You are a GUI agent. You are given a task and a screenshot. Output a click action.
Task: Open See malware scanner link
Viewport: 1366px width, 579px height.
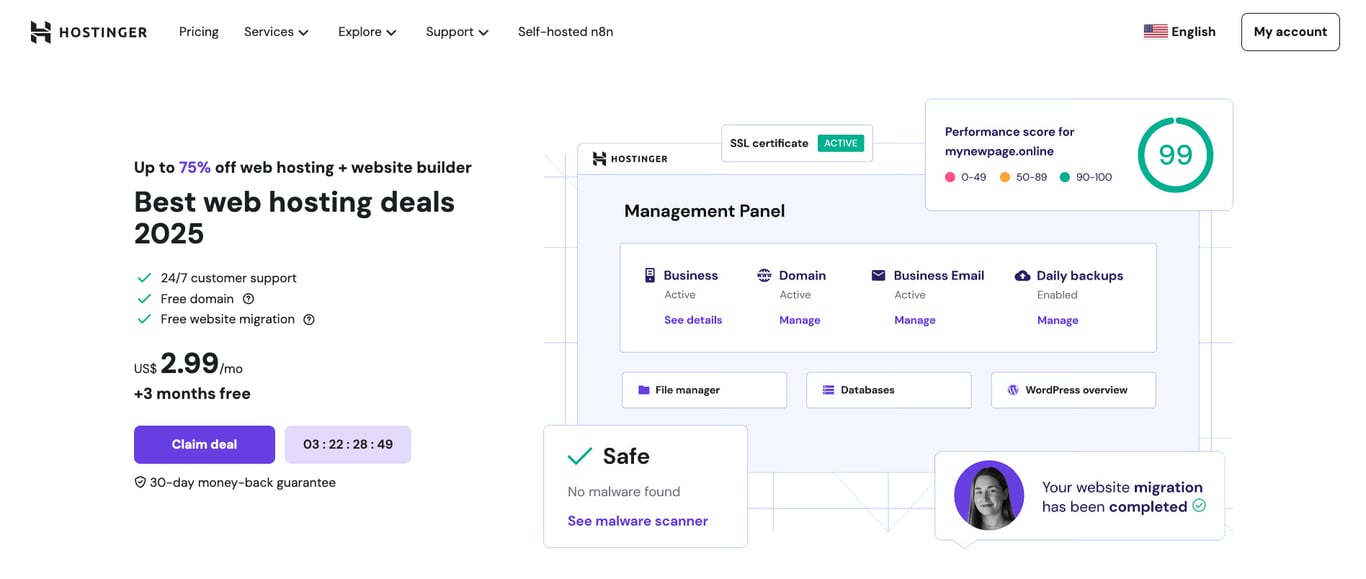637,520
